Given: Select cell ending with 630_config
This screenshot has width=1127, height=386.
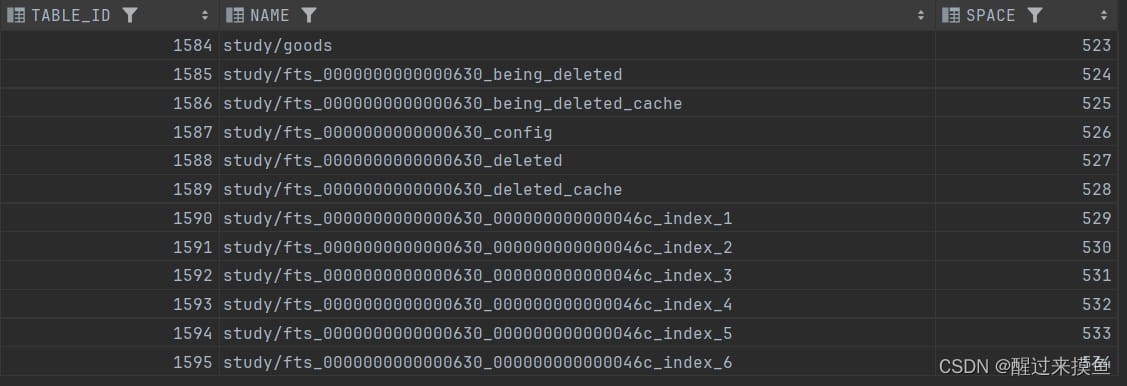Looking at the screenshot, I should pos(576,132).
